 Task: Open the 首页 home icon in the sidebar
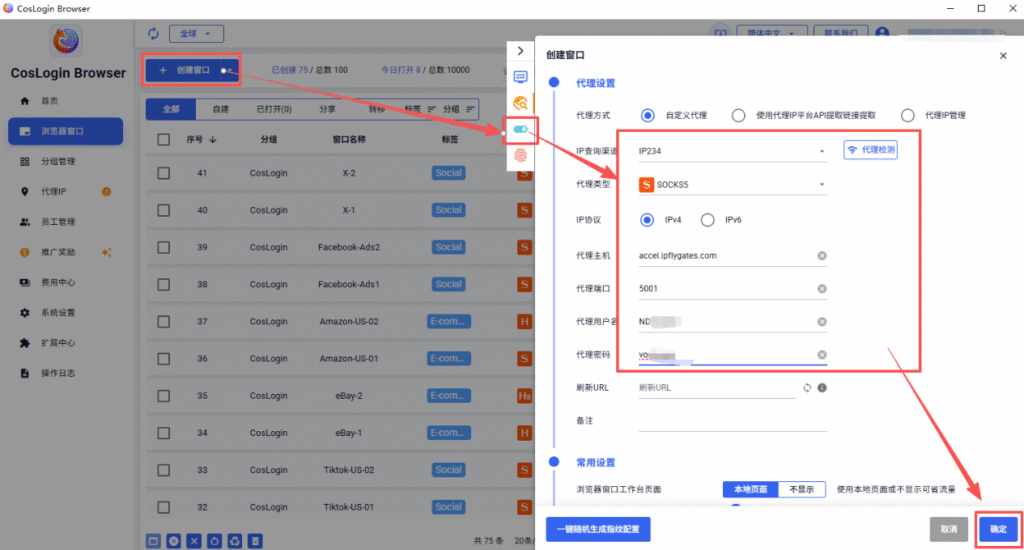(x=25, y=101)
